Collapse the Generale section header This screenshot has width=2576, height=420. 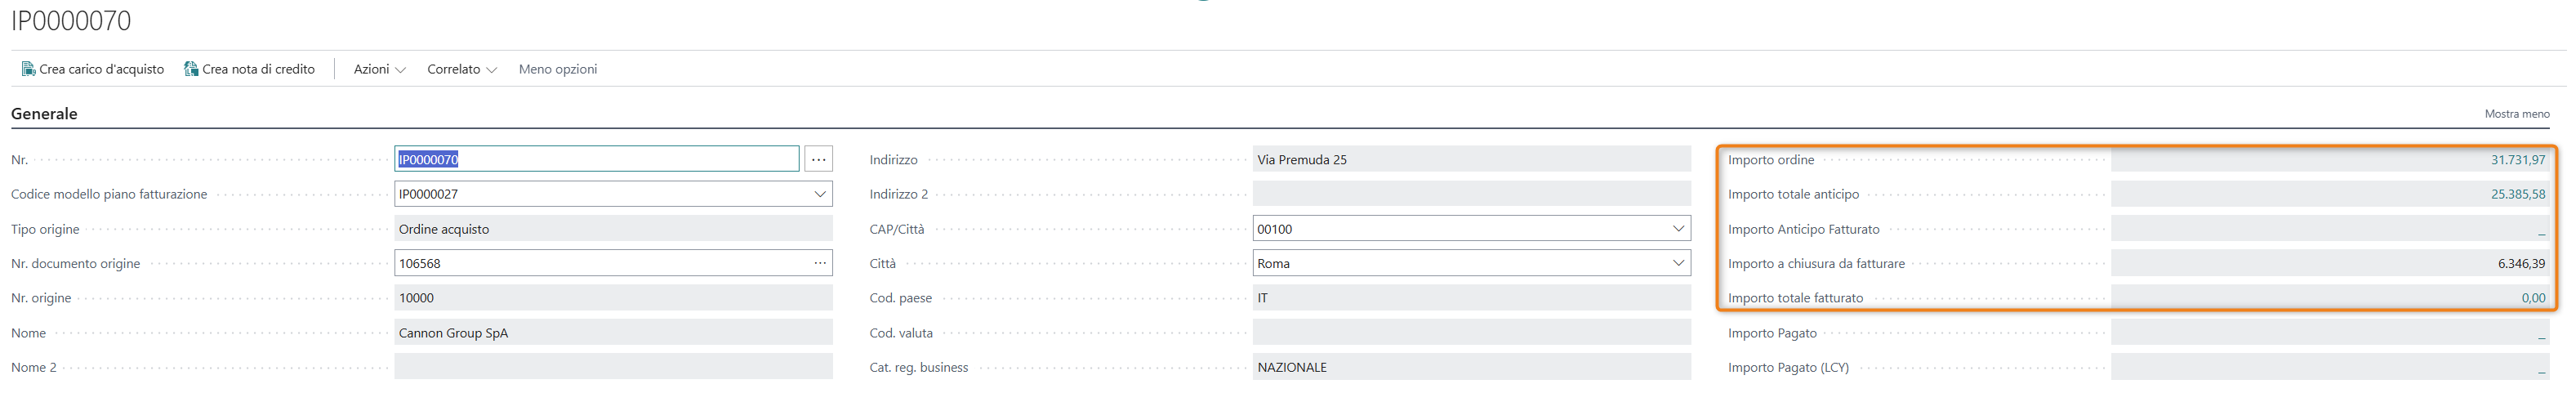44,114
